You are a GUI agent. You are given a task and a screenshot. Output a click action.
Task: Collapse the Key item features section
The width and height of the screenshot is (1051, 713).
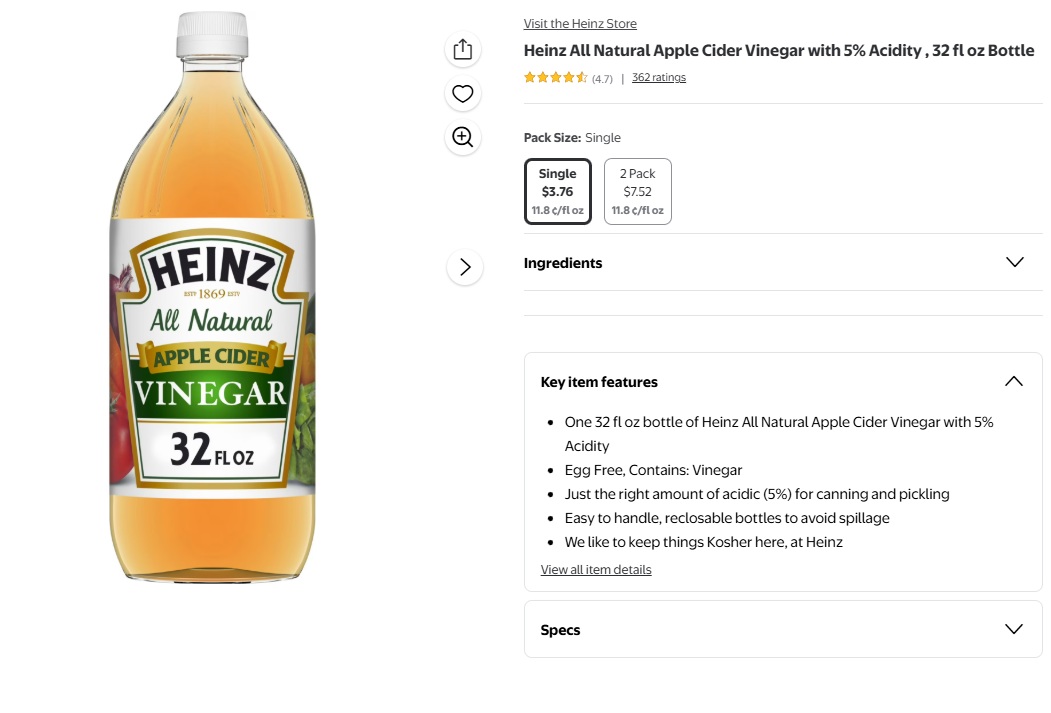tap(1013, 381)
